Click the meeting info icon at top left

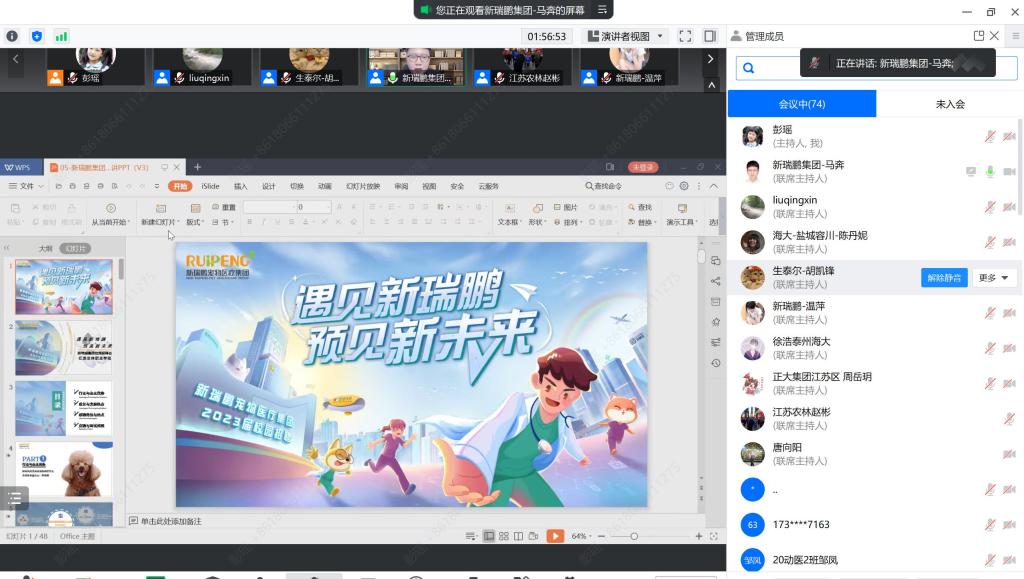[12, 36]
